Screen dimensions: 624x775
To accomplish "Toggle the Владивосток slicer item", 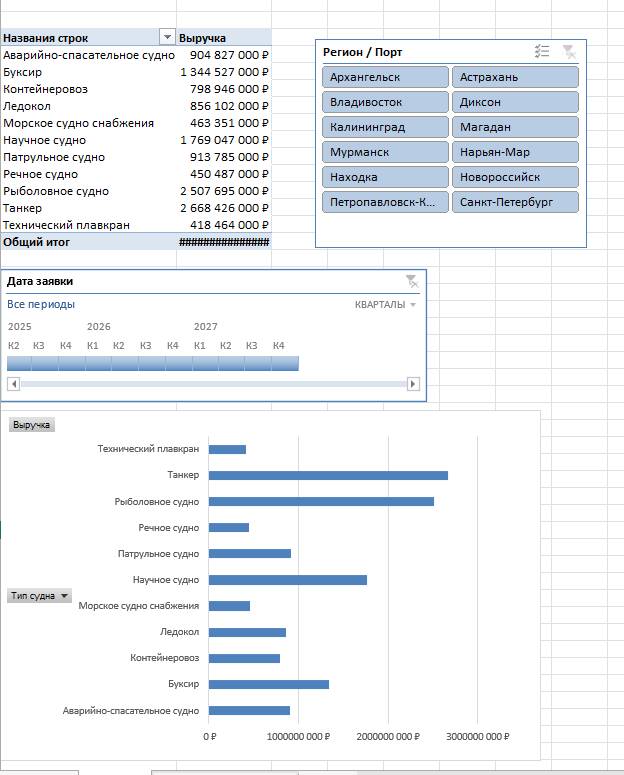I will tap(385, 102).
